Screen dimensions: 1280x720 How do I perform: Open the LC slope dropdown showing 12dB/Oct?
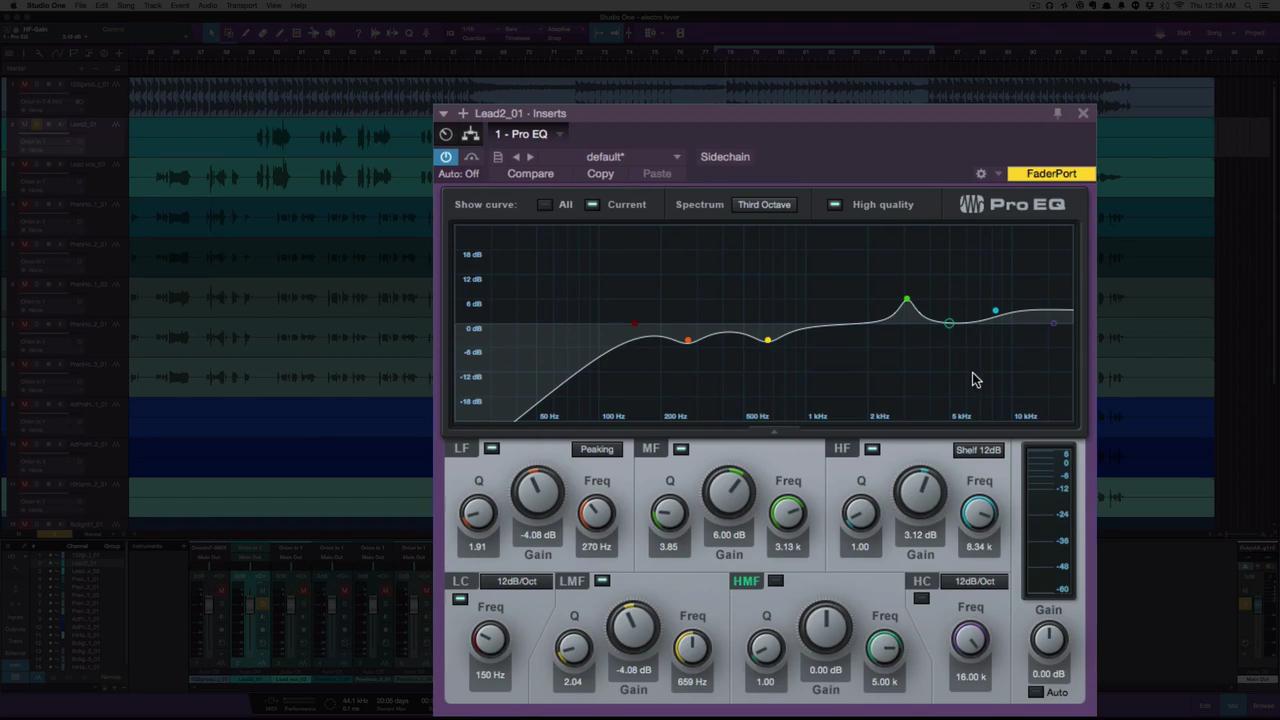click(516, 580)
